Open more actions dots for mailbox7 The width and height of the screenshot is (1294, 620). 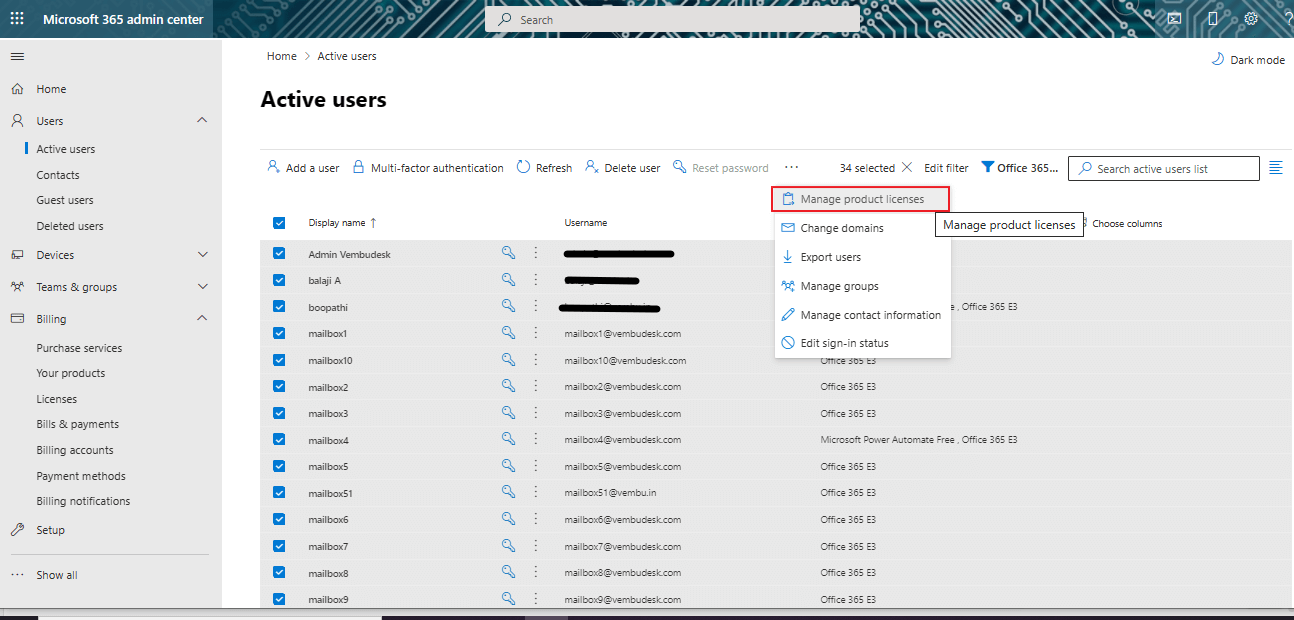[x=535, y=546]
